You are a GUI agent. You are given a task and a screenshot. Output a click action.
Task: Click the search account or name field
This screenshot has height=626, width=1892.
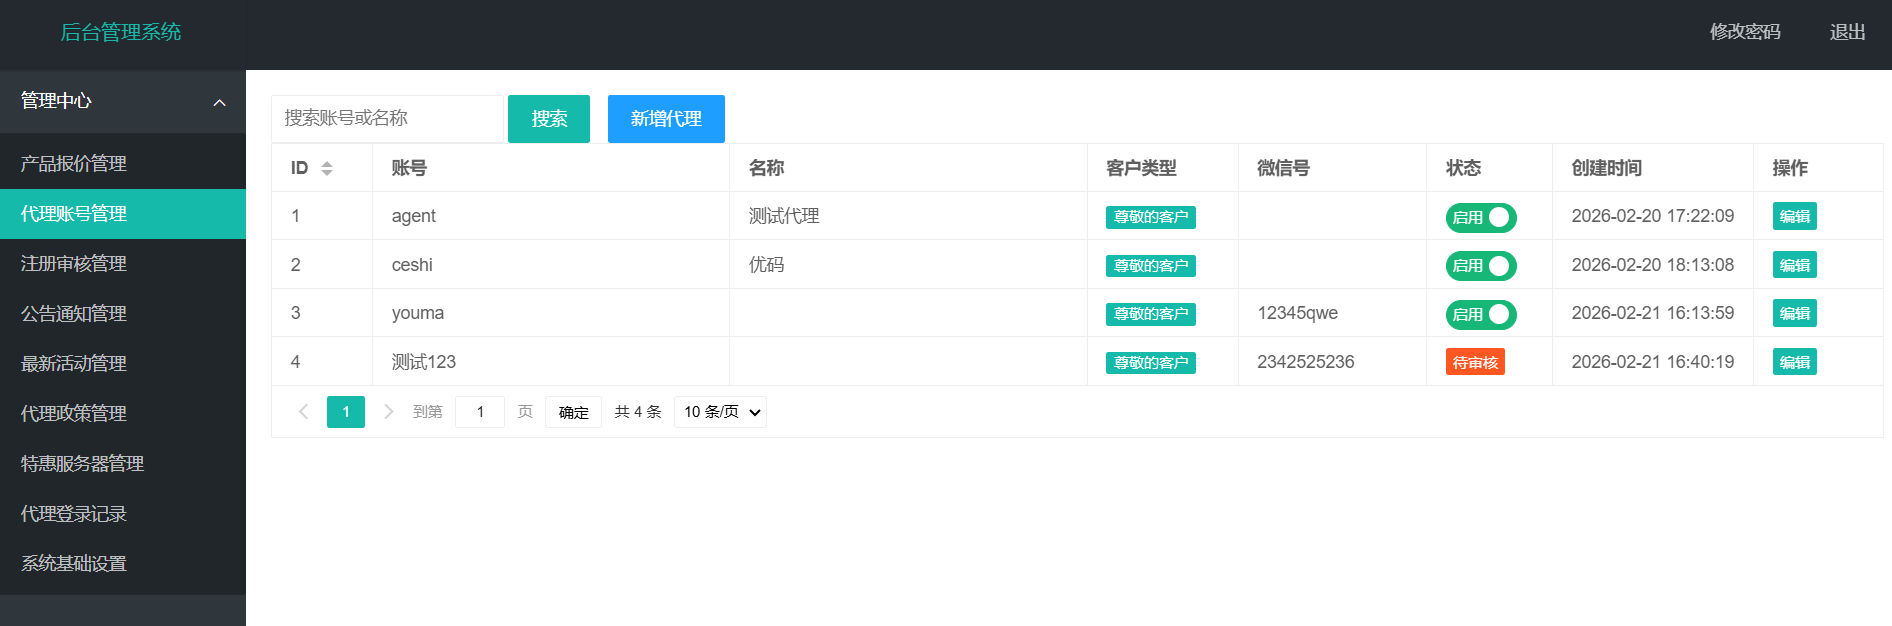point(387,119)
